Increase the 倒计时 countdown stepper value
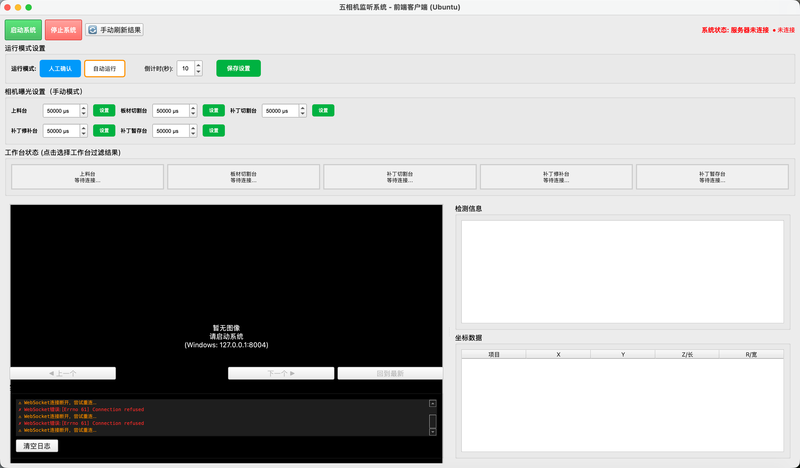The image size is (800, 468). (x=198, y=65)
